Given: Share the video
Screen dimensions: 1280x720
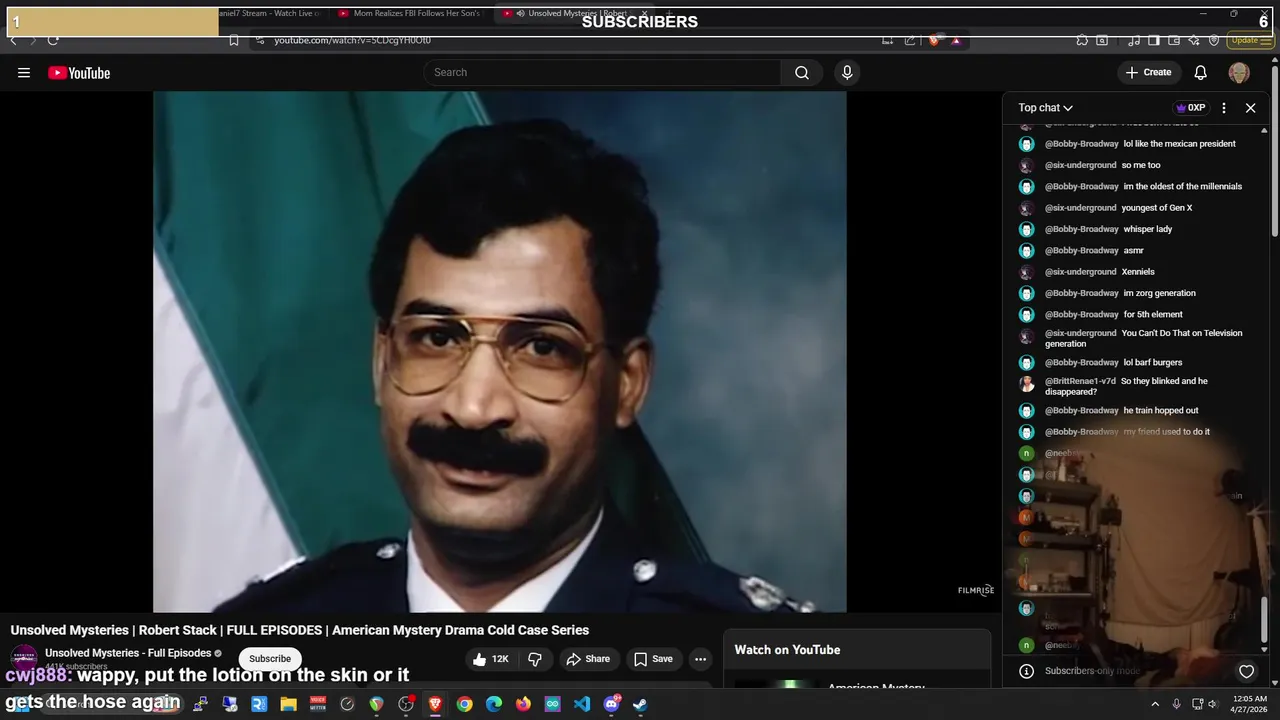Looking at the screenshot, I should point(588,659).
